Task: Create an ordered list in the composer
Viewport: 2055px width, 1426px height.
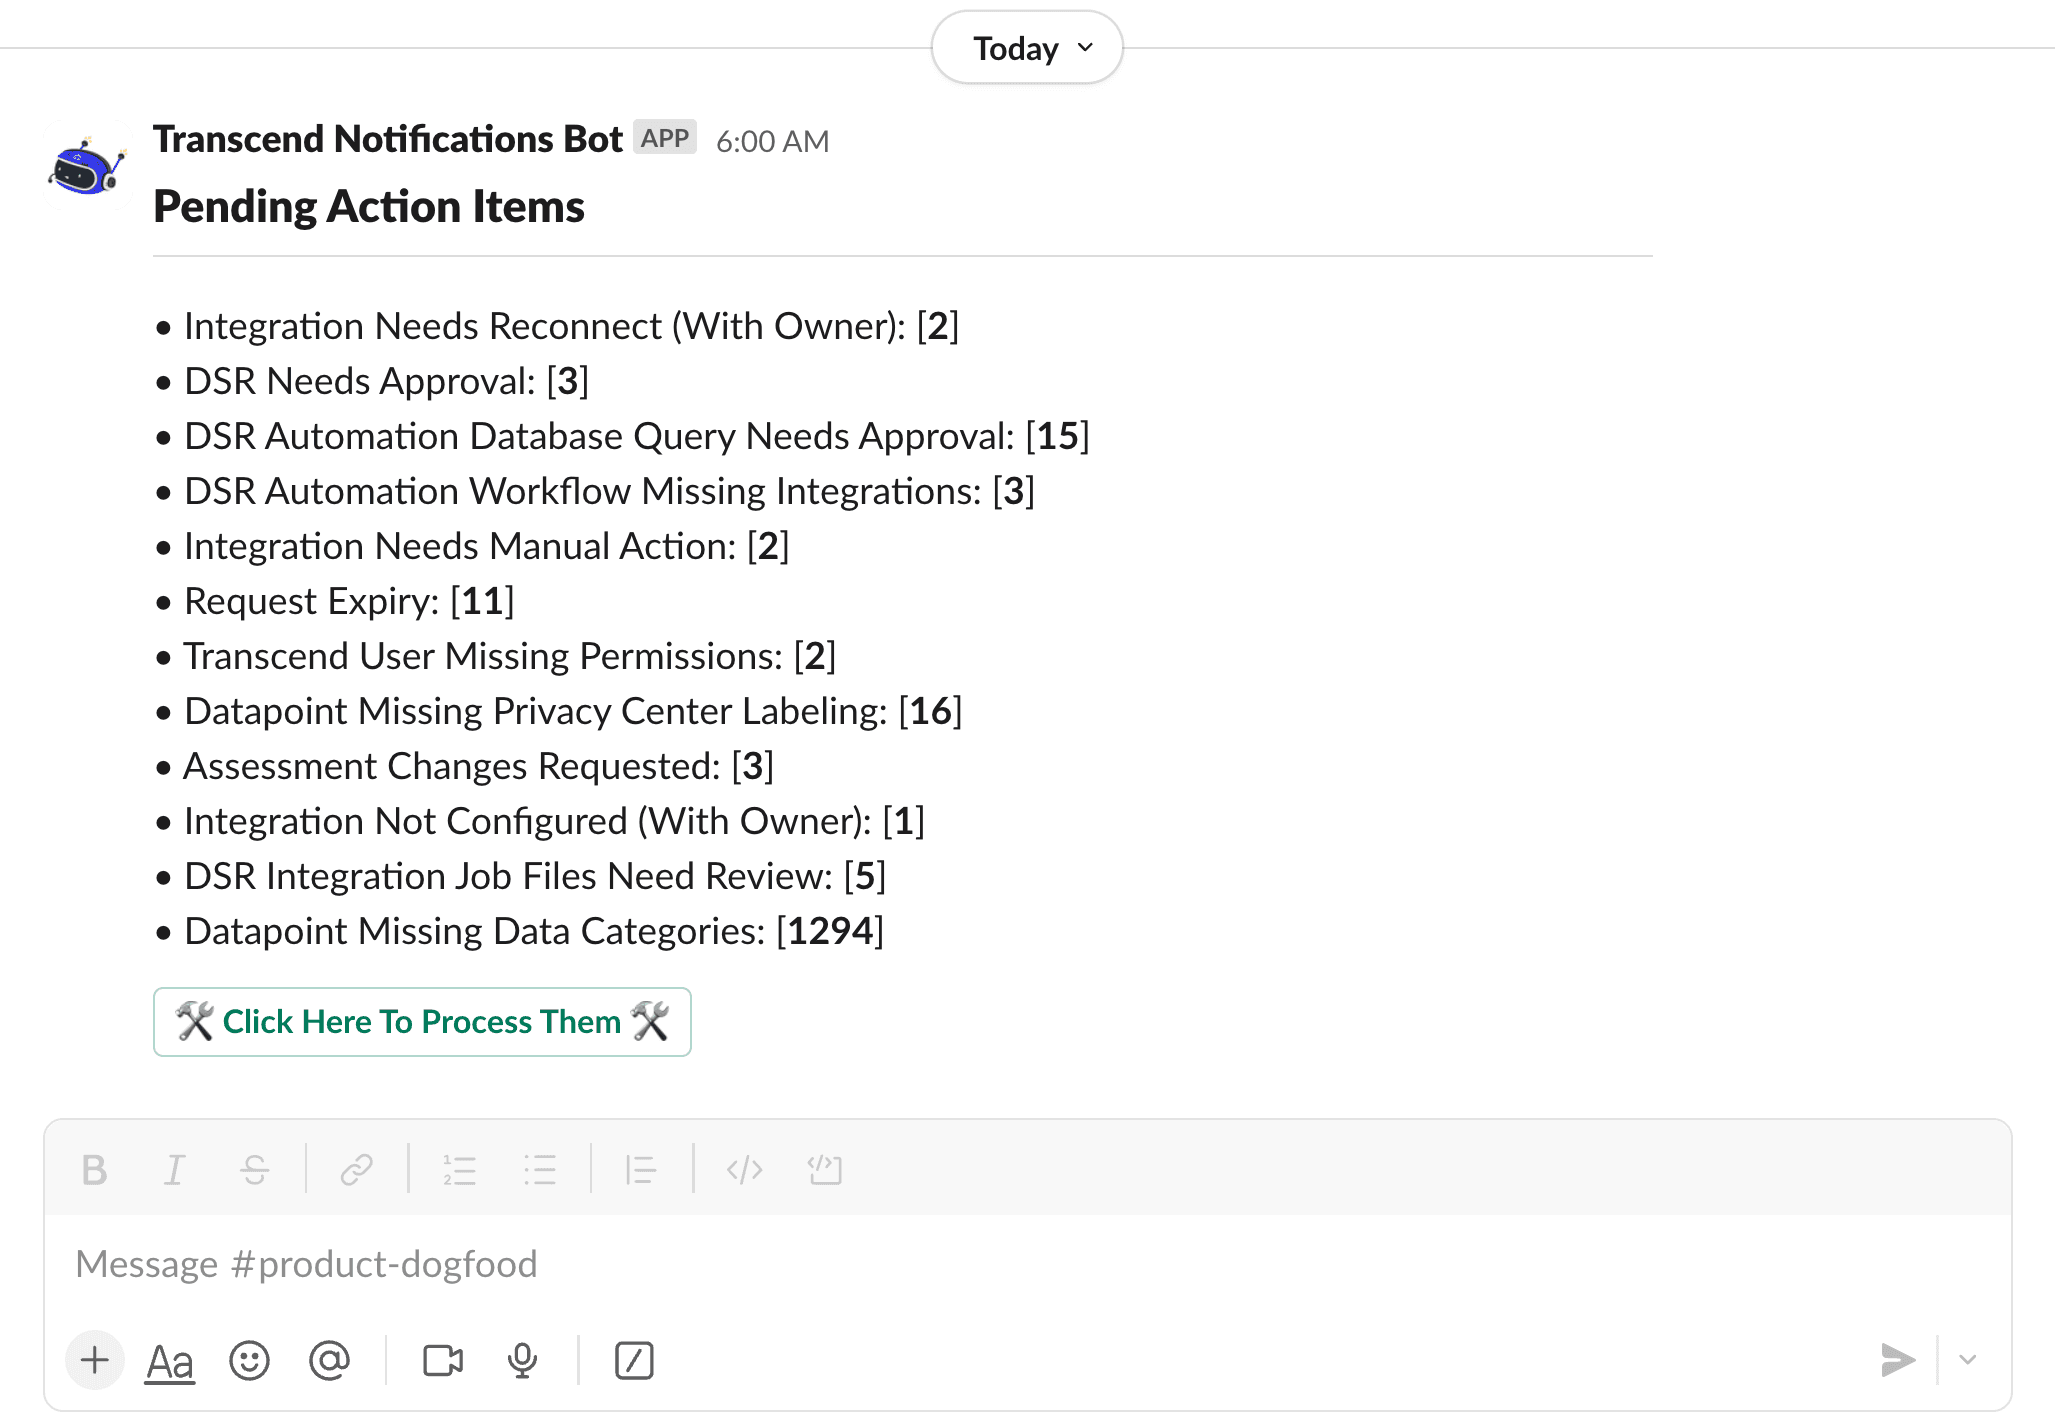Action: coord(460,1168)
